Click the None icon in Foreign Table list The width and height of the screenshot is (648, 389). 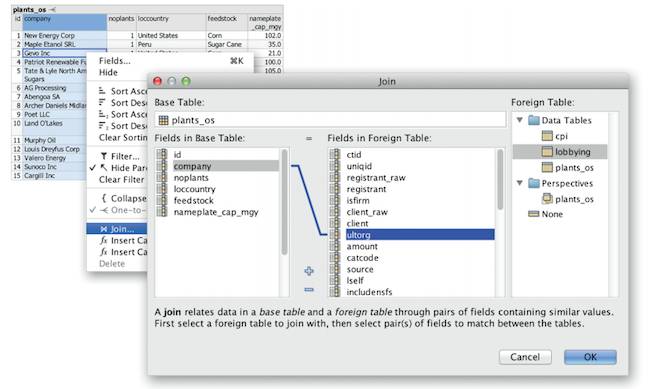point(534,214)
